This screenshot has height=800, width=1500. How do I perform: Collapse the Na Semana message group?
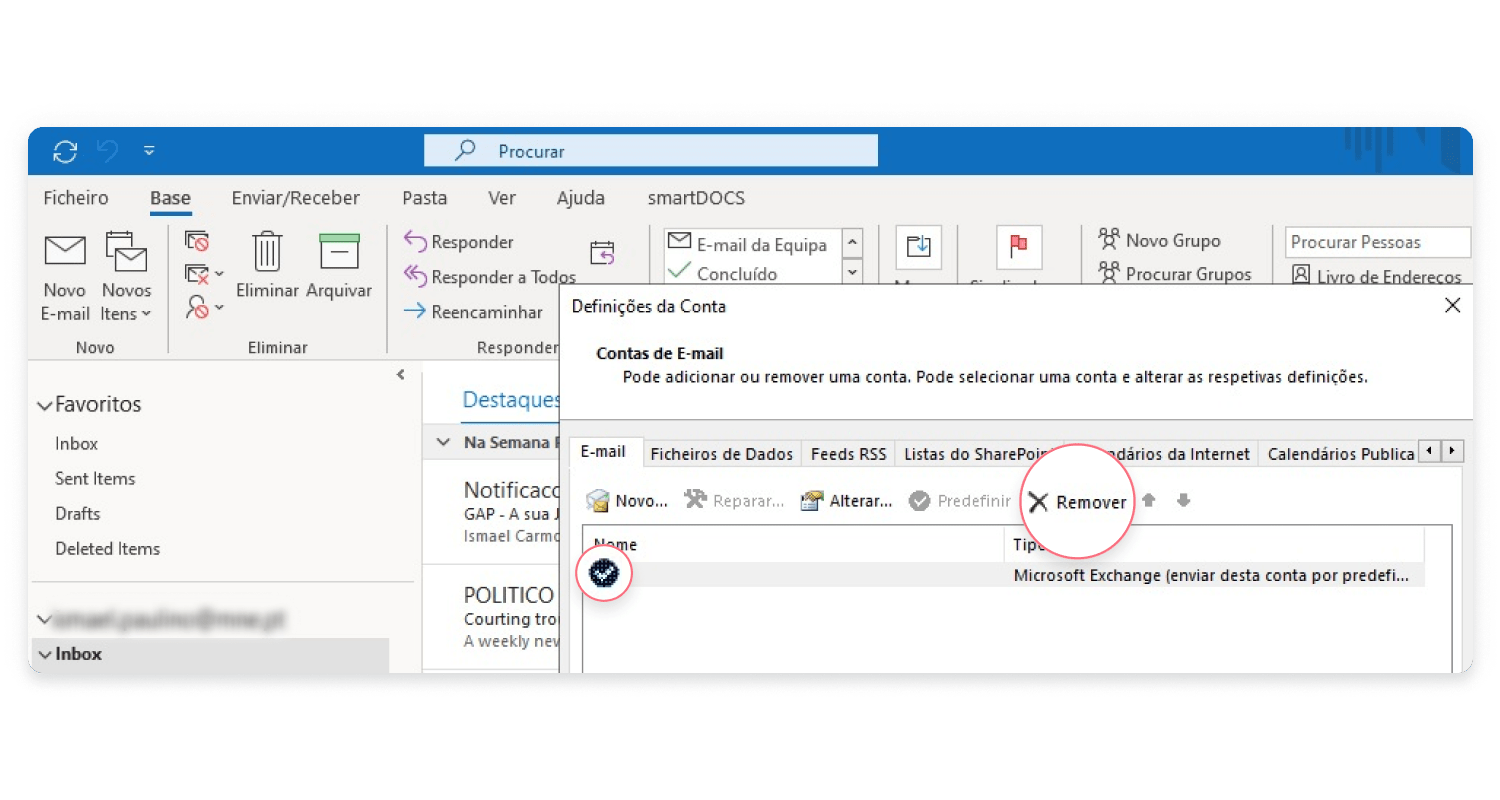pyautogui.click(x=443, y=442)
